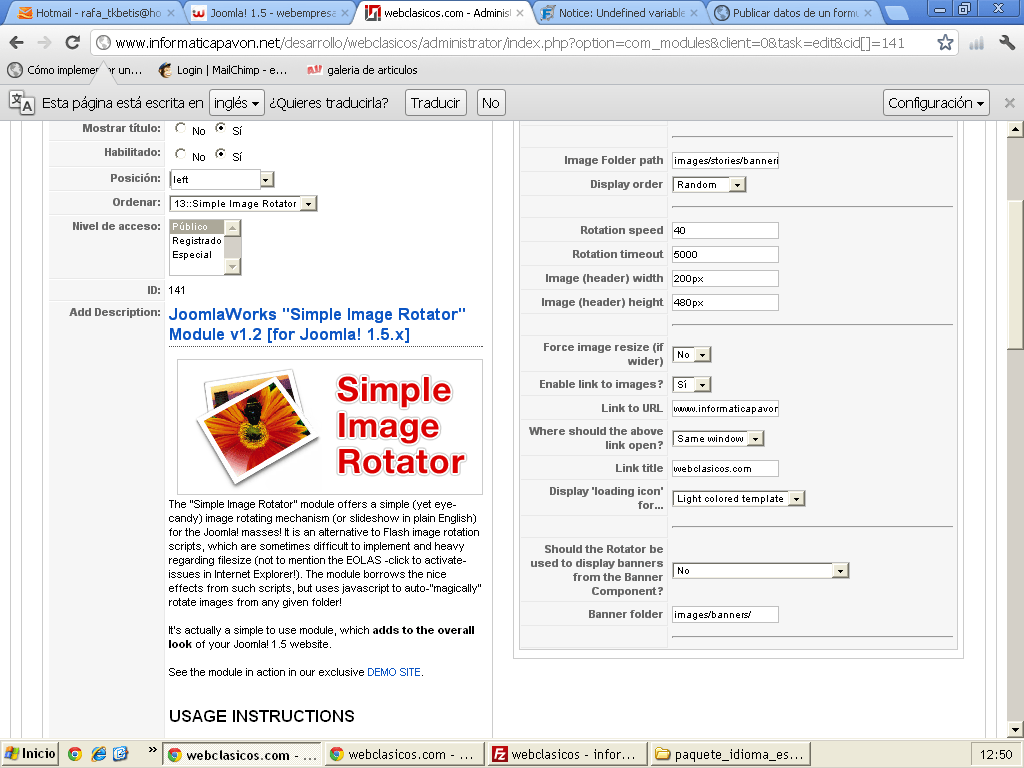Dismiss the translation bar with its X

[x=1009, y=103]
